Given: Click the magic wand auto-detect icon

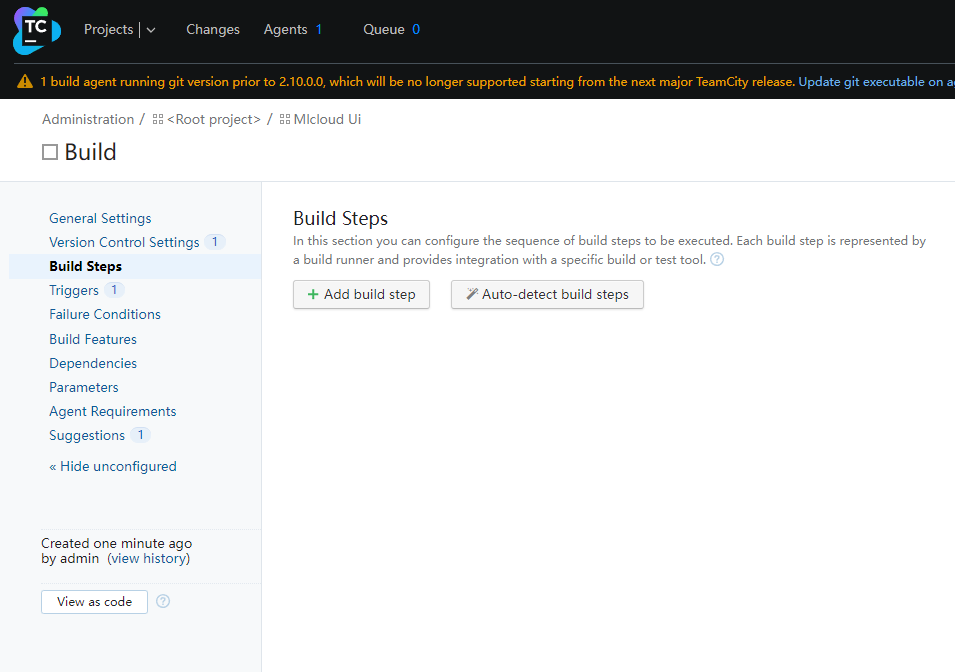Looking at the screenshot, I should 472,294.
